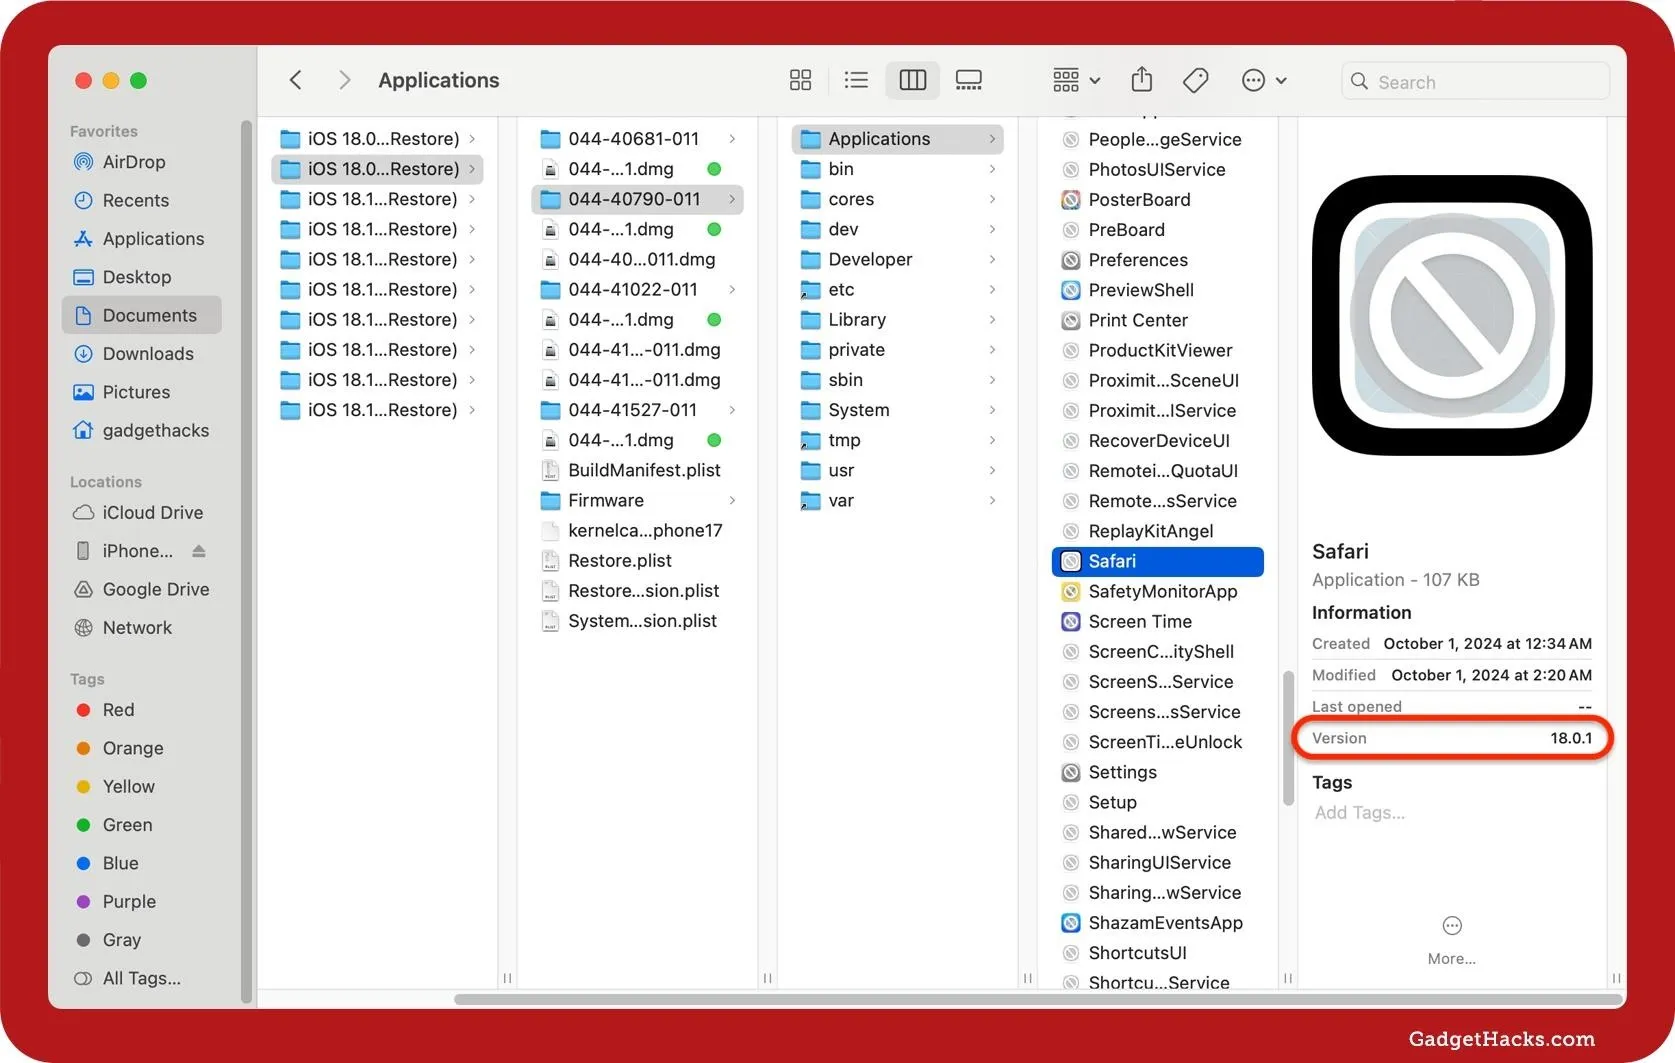The image size is (1675, 1063).
Task: Click the horizontal scrollbar at bottom
Action: tap(1038, 999)
